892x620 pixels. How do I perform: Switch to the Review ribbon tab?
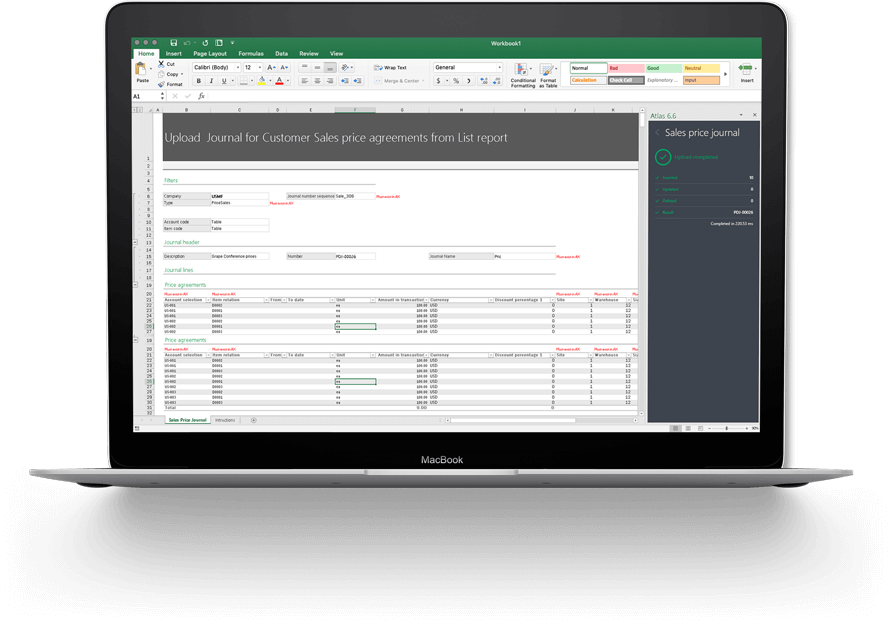tap(309, 53)
